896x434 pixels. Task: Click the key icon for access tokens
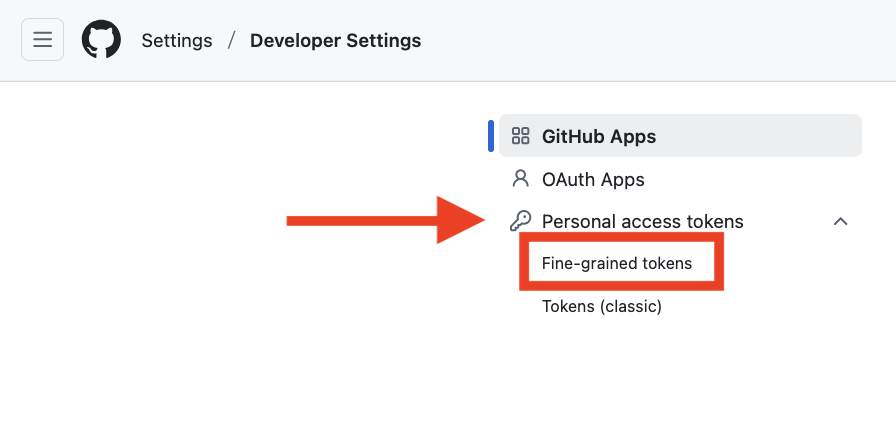click(521, 221)
